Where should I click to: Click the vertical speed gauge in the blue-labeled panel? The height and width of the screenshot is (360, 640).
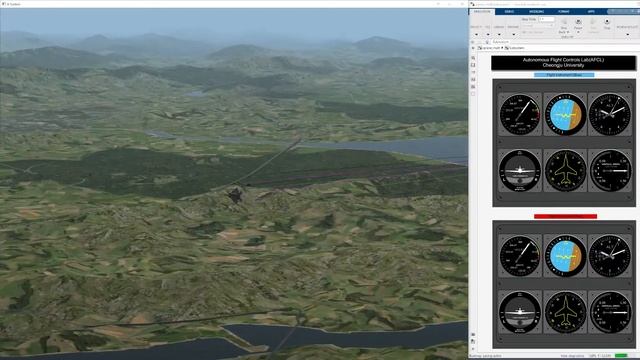click(x=610, y=171)
